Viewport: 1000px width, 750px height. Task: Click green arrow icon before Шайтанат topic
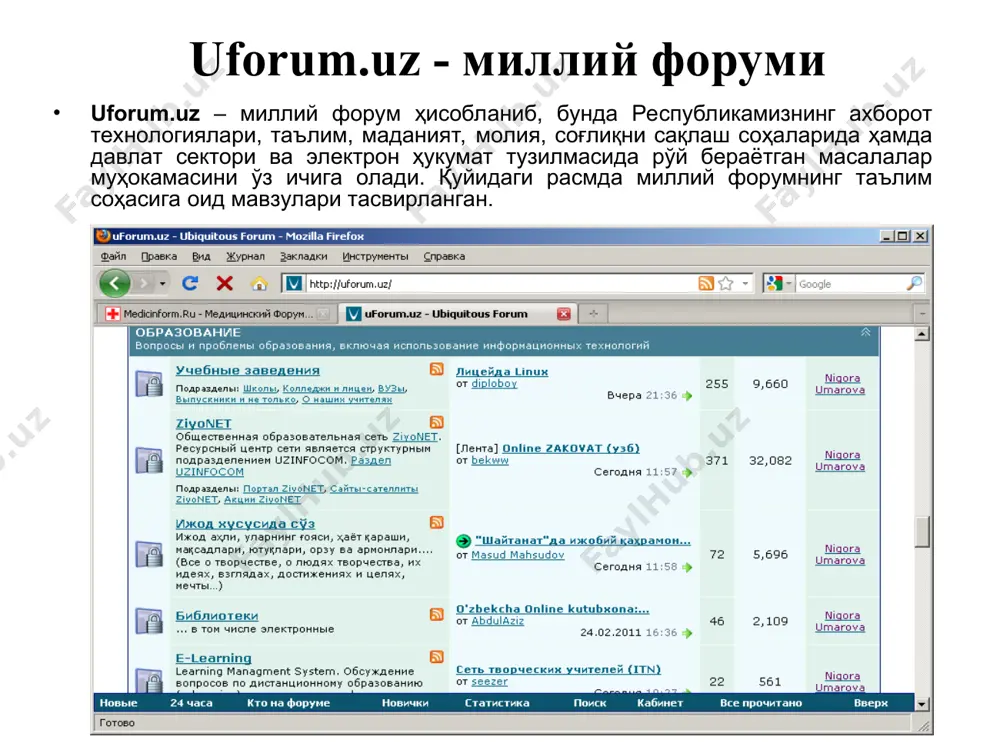[x=464, y=541]
